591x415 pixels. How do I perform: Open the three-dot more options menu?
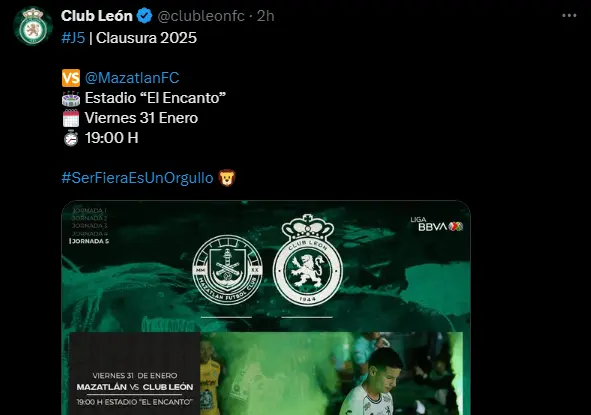tap(569, 15)
